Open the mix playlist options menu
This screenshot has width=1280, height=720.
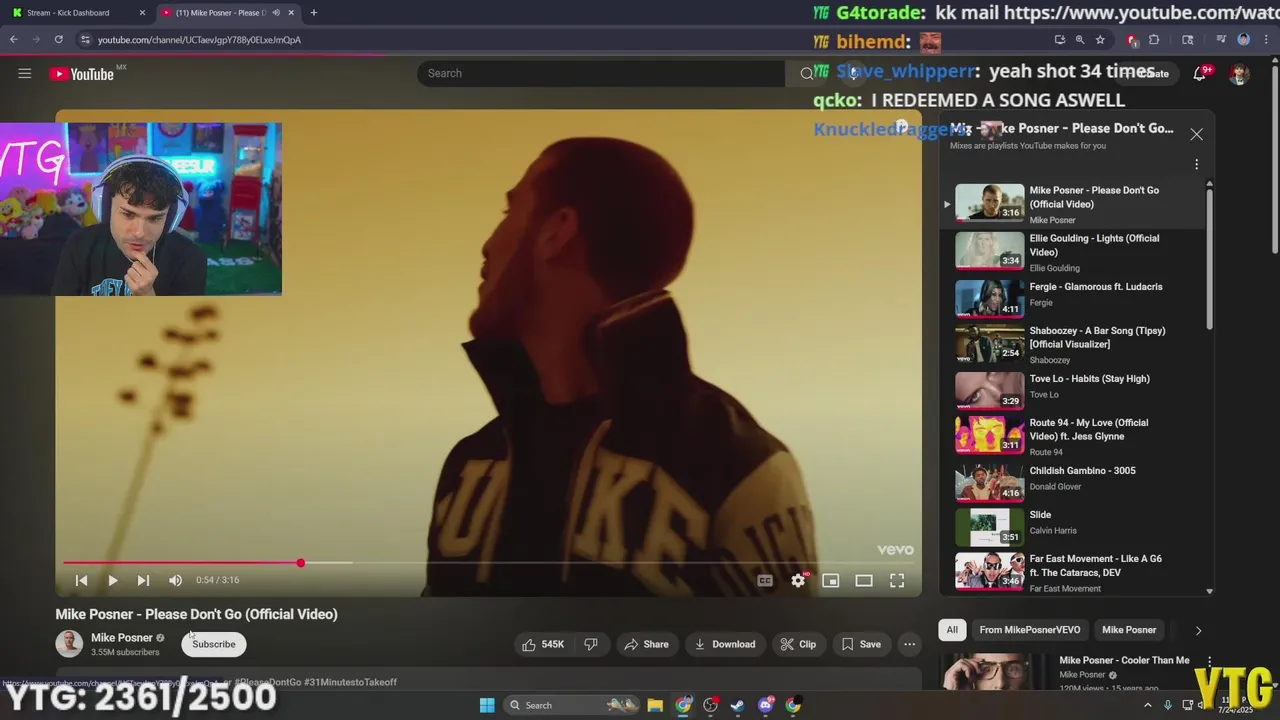click(x=1196, y=165)
